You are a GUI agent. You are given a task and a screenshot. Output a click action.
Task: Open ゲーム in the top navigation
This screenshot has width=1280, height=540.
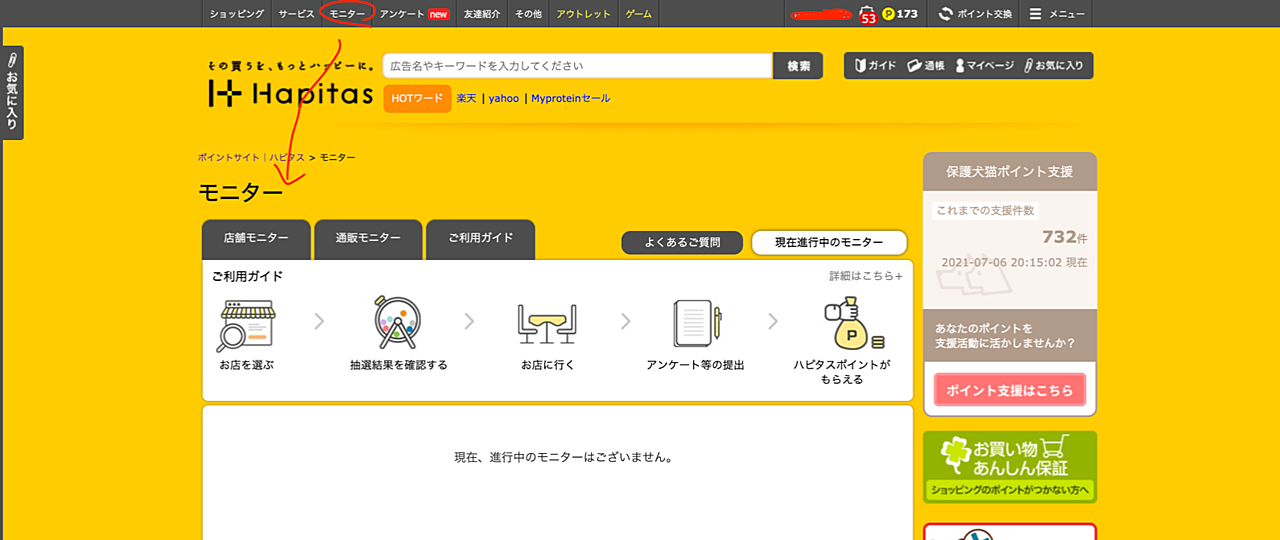pos(638,14)
